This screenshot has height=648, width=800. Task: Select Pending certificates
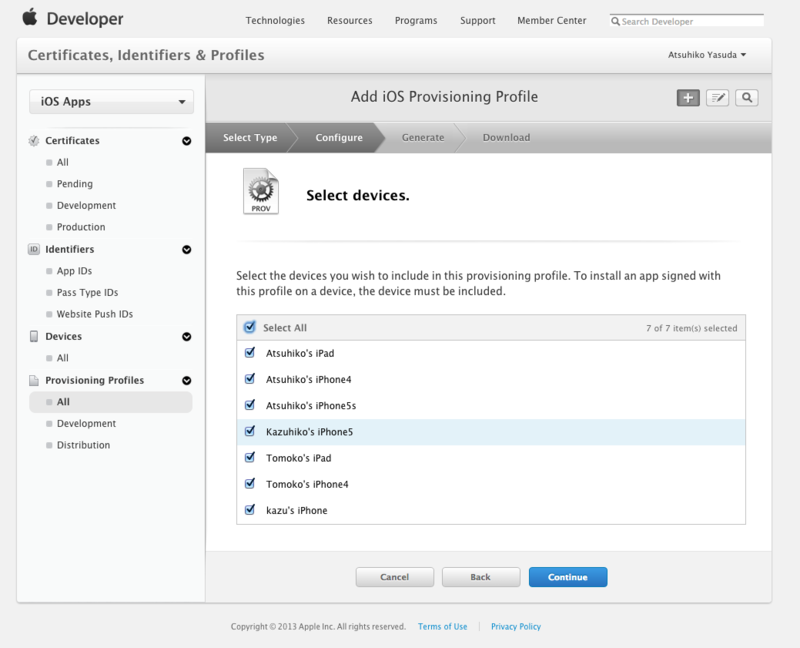click(74, 184)
